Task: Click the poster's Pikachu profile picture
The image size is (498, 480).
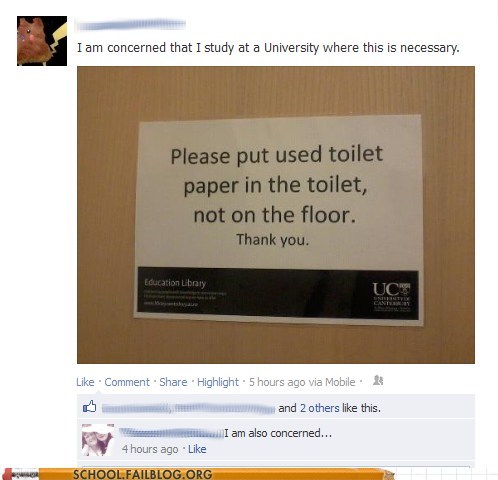Action: tap(42, 41)
